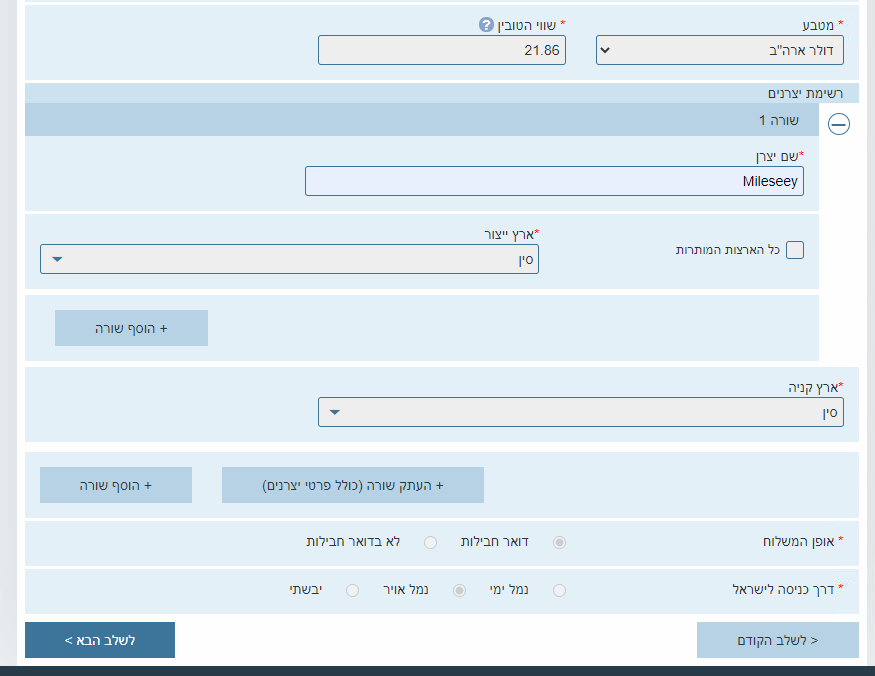Pick the נמל אויר radio button
This screenshot has width=875, height=676.
coord(460,590)
